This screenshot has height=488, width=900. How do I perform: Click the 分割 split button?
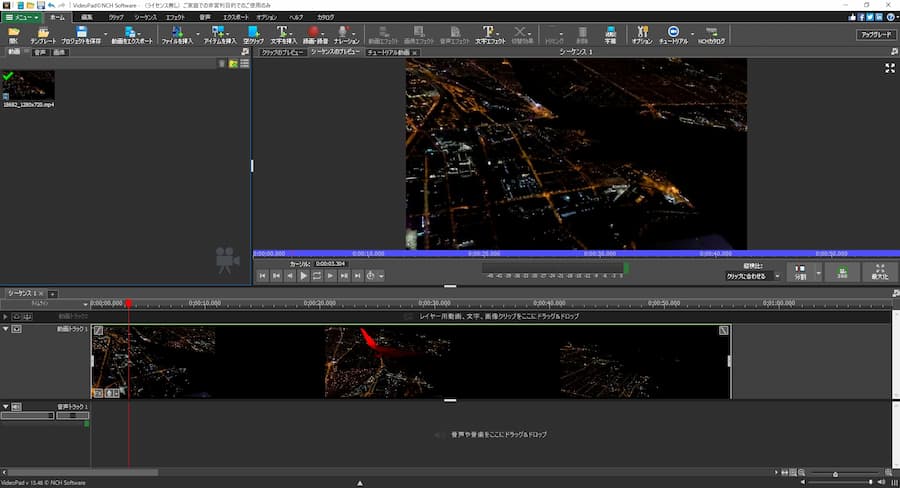point(799,272)
